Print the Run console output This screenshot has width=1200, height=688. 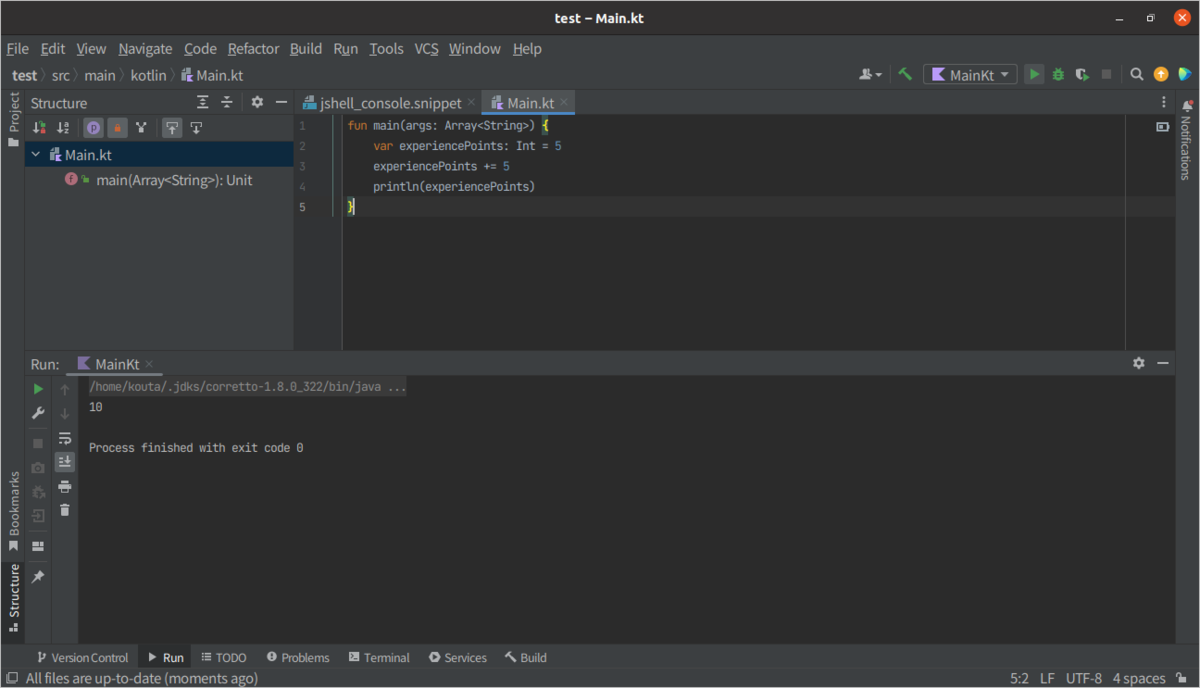65,486
